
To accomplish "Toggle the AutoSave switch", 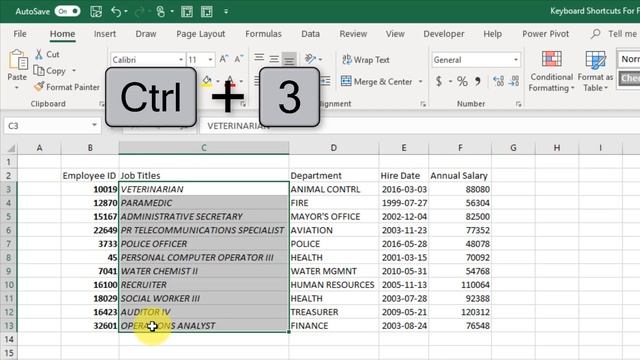I will 67,11.
